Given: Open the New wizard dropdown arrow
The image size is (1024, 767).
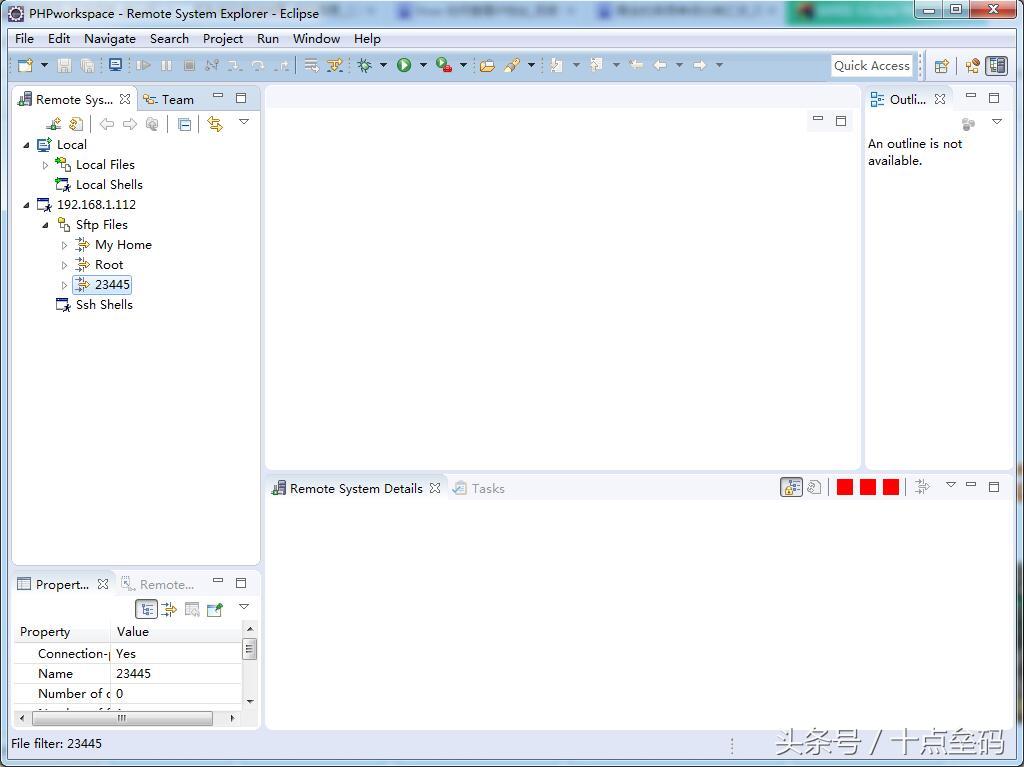Looking at the screenshot, I should pos(44,65).
